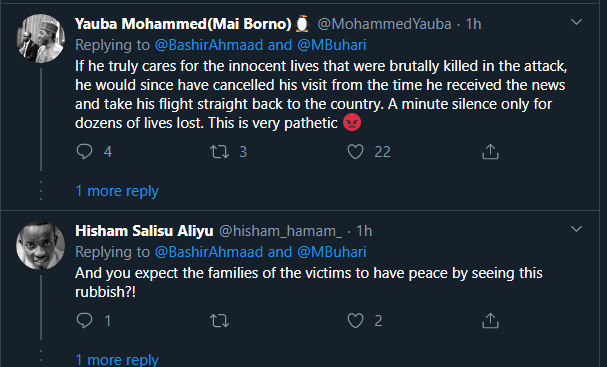The image size is (607, 367).
Task: Open Hisham Salisu Aliyu's profile picture
Action: pyautogui.click(x=41, y=245)
